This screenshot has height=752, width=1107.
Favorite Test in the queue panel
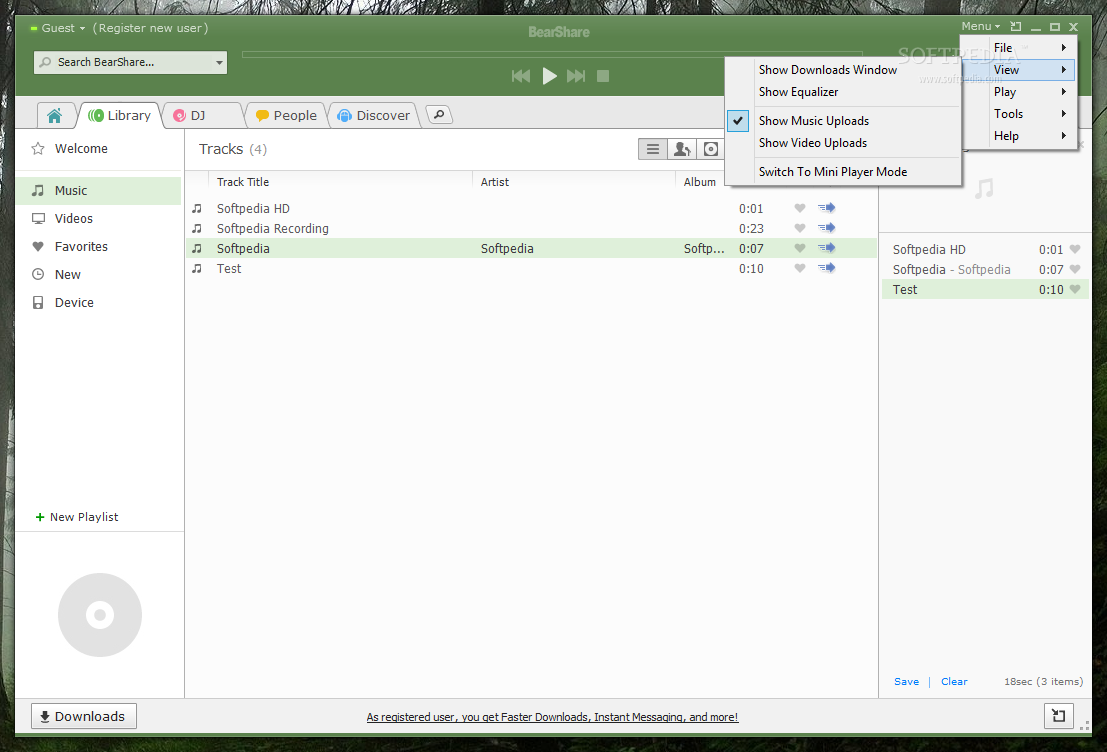click(x=1075, y=289)
